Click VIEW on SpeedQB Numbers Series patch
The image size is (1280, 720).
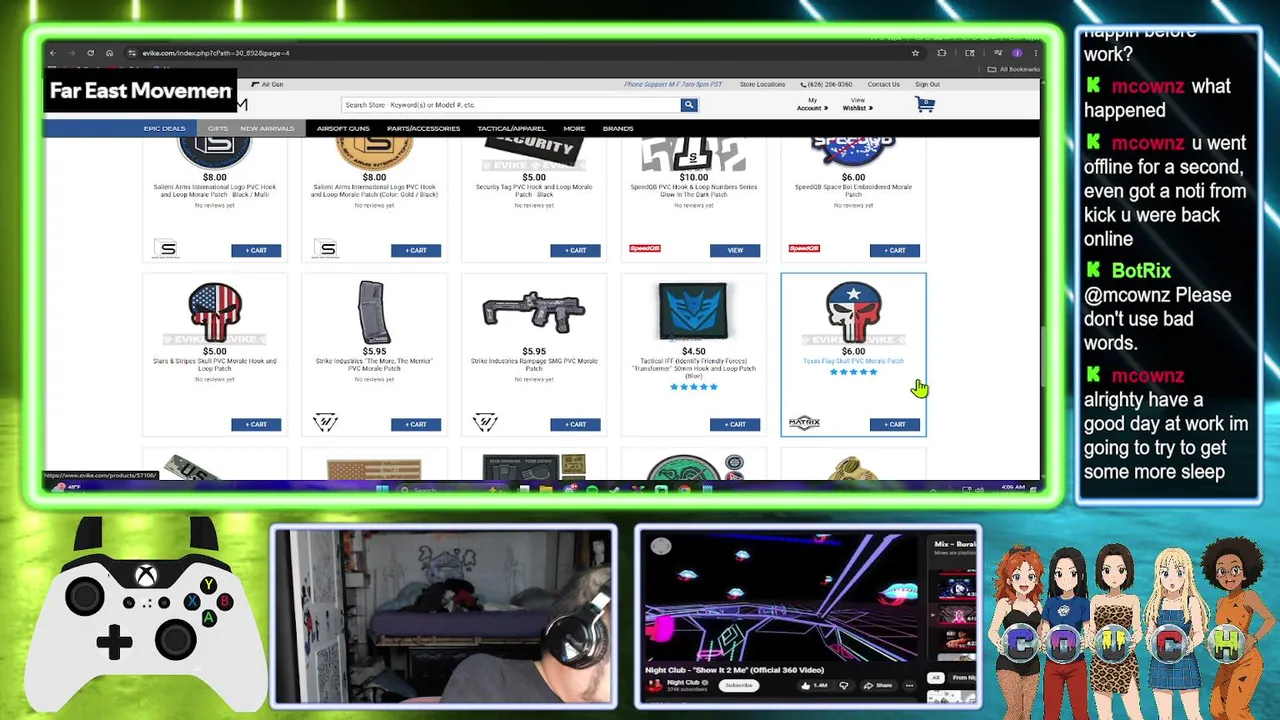pyautogui.click(x=735, y=250)
